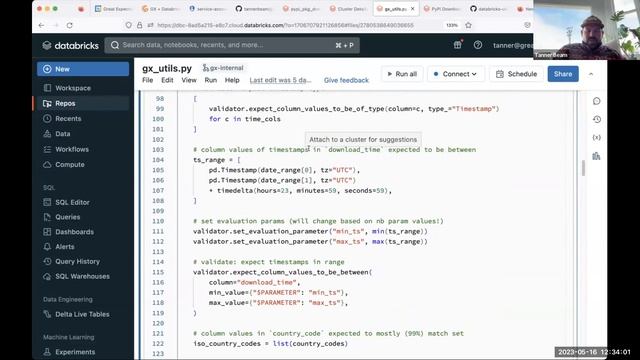Viewport: 640px width, 360px height.
Task: Bookmark this page with star icon
Action: (x=469, y=25)
